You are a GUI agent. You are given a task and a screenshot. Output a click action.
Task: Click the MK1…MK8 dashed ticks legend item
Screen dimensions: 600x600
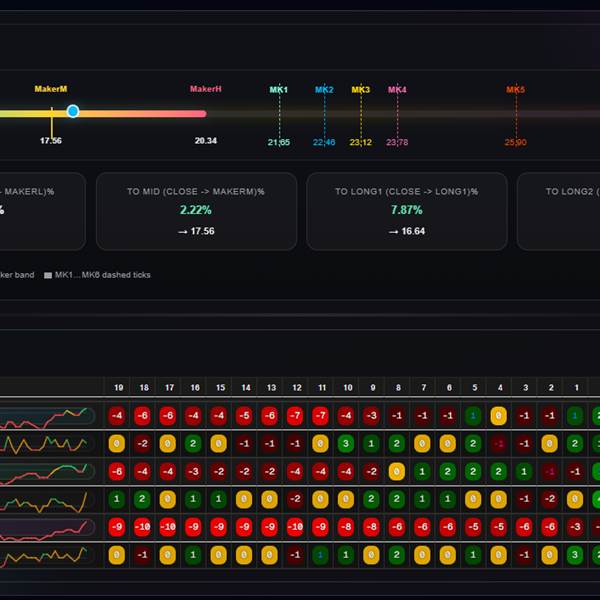tap(97, 275)
